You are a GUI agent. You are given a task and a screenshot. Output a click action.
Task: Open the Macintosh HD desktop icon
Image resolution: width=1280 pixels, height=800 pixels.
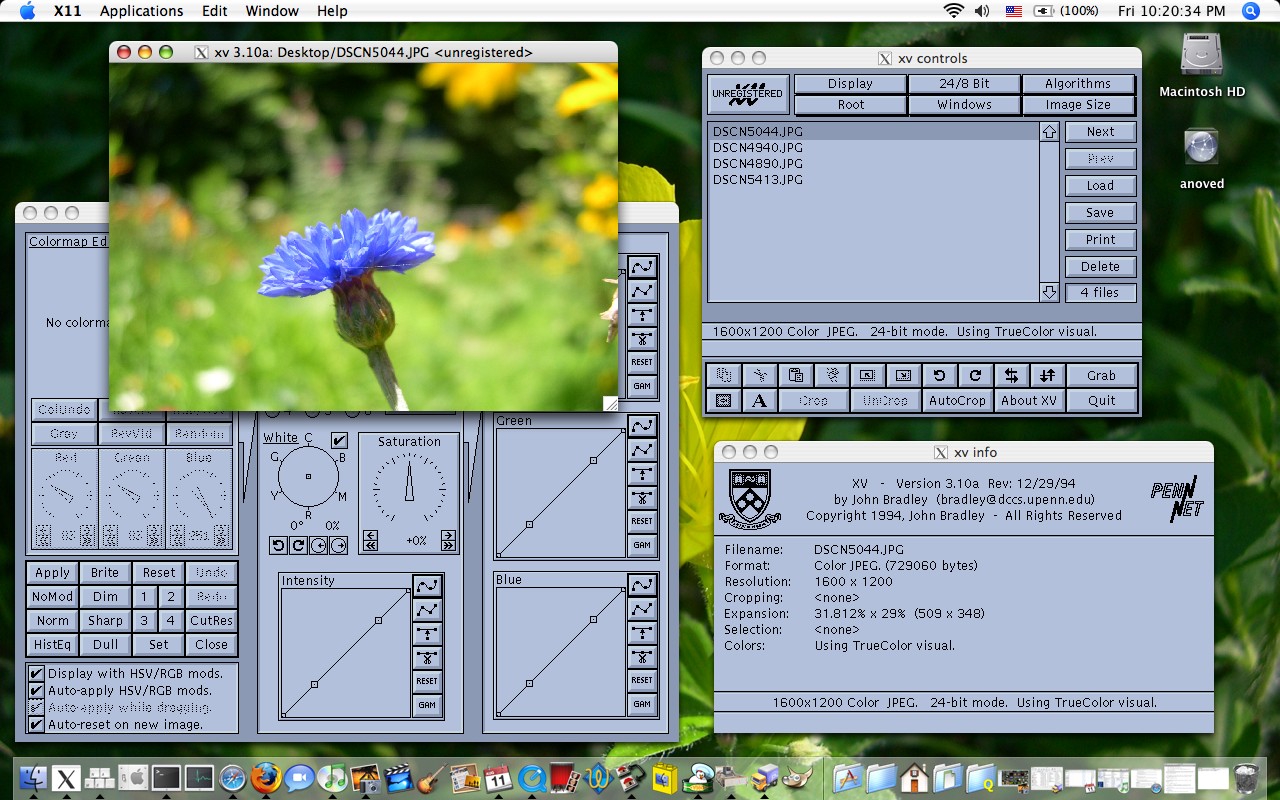tap(1201, 64)
